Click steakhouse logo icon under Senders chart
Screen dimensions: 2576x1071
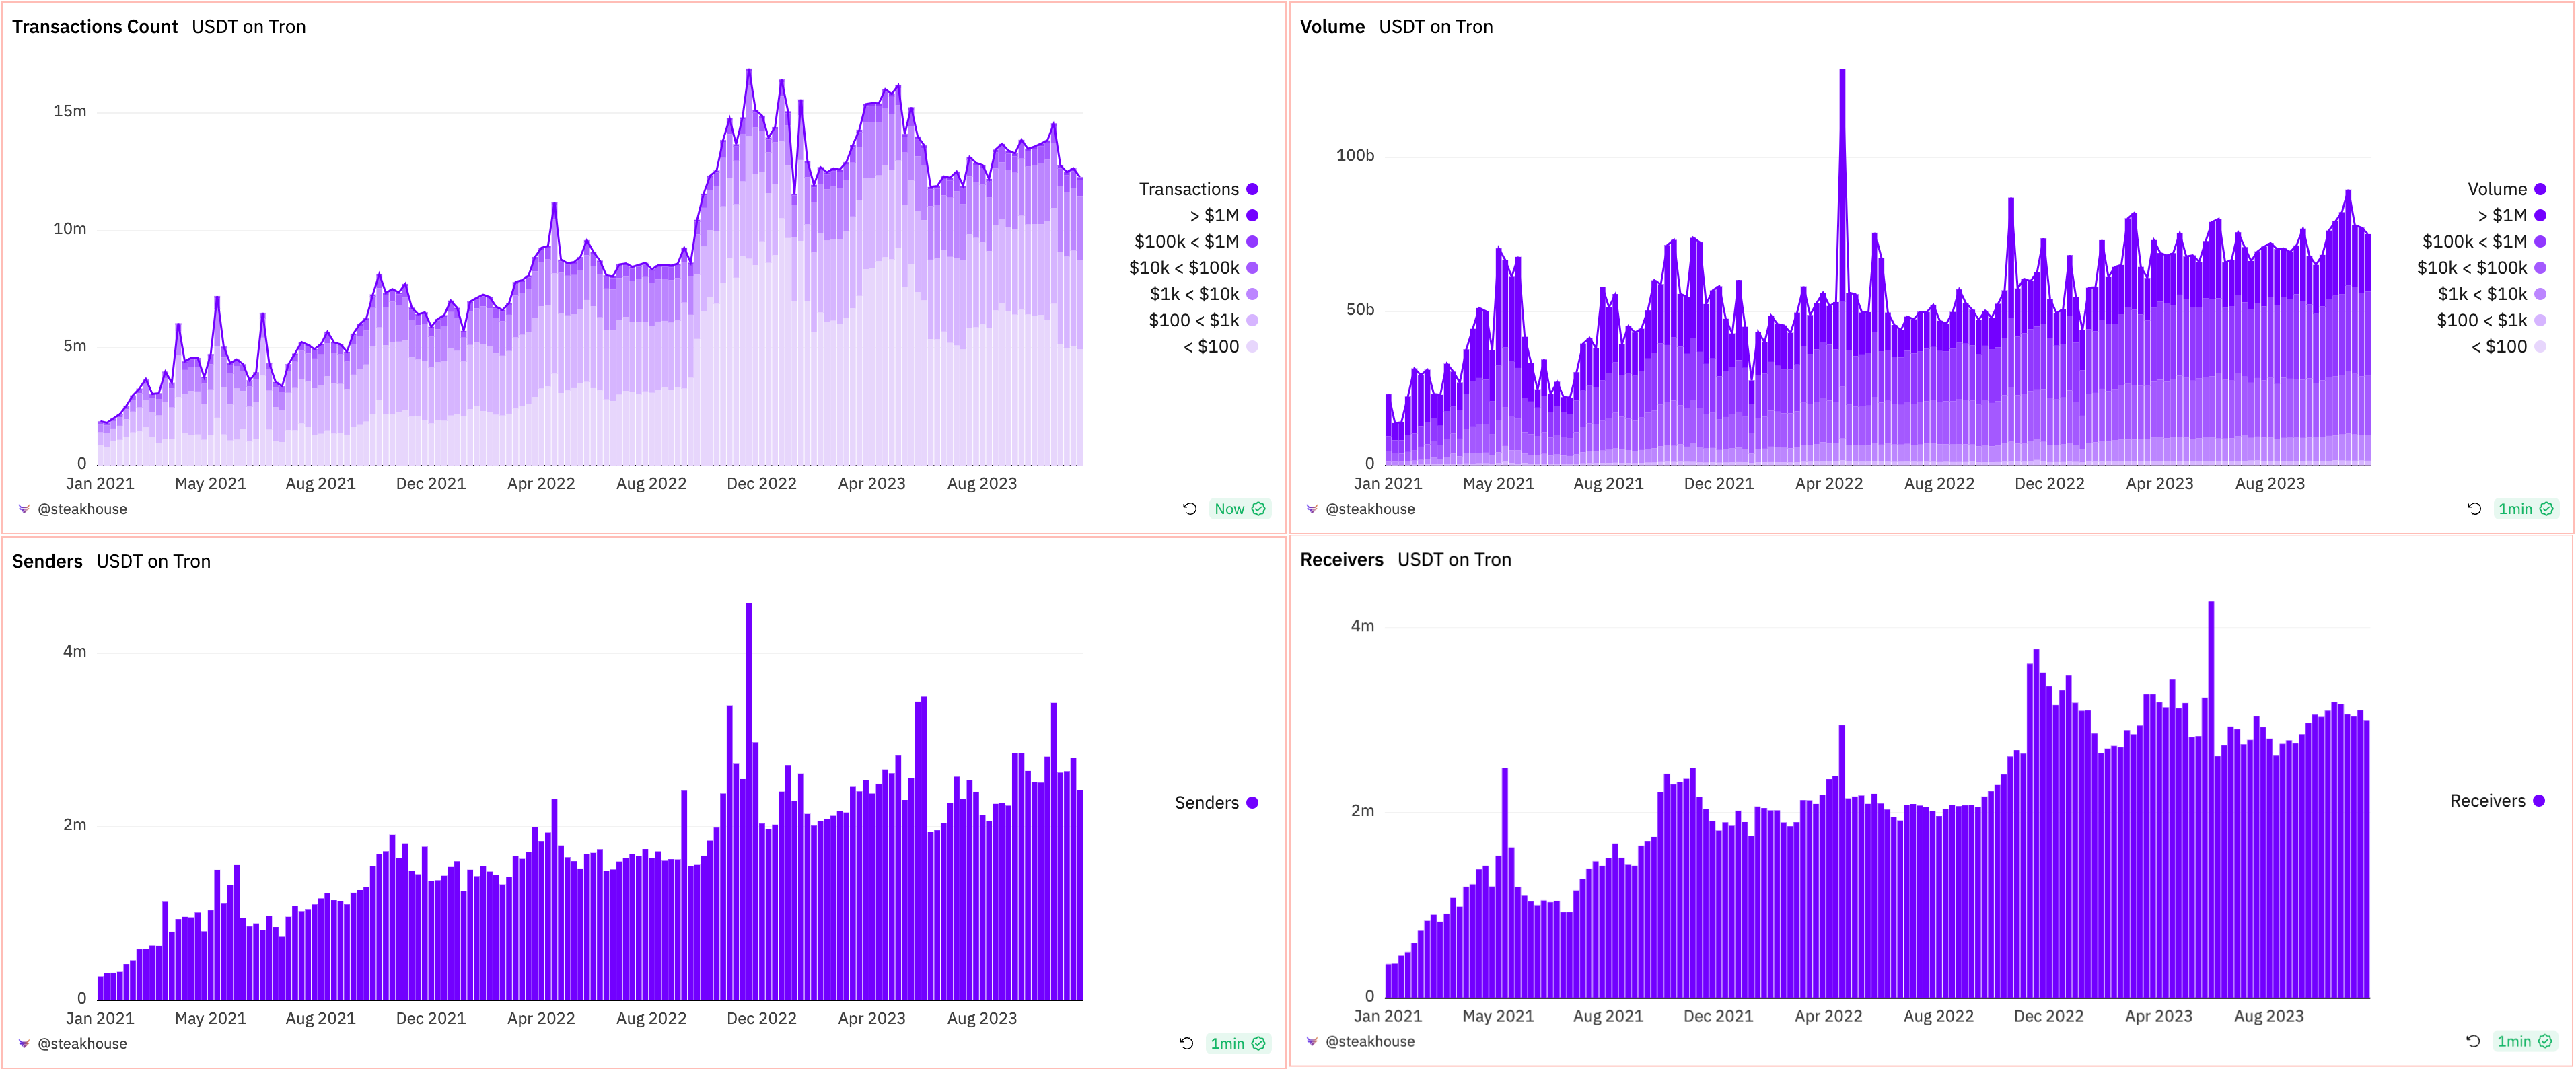pos(24,1043)
